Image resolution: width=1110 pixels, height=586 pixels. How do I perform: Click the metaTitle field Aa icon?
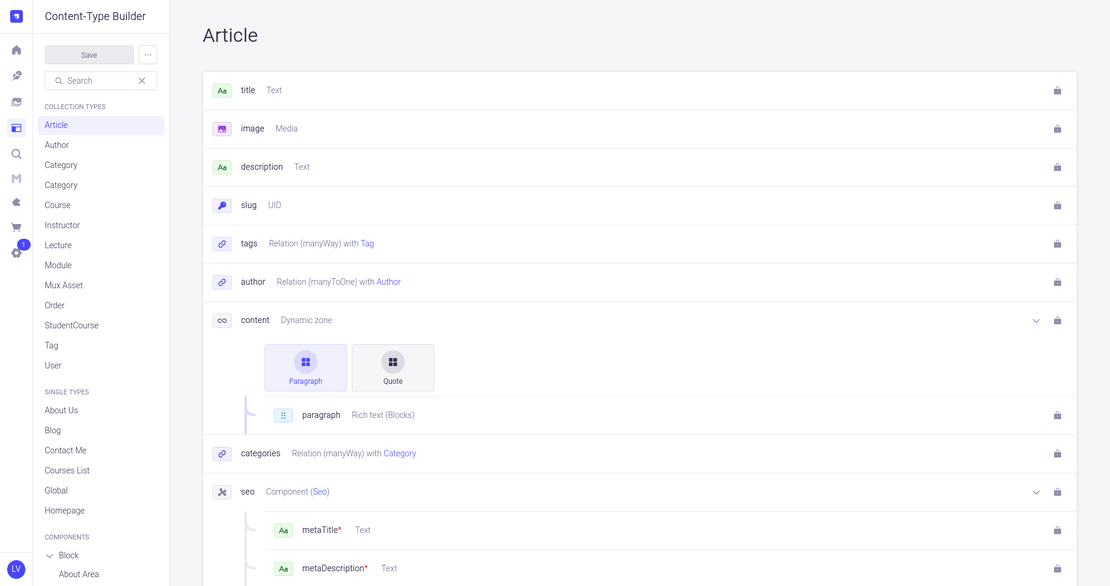(x=283, y=530)
